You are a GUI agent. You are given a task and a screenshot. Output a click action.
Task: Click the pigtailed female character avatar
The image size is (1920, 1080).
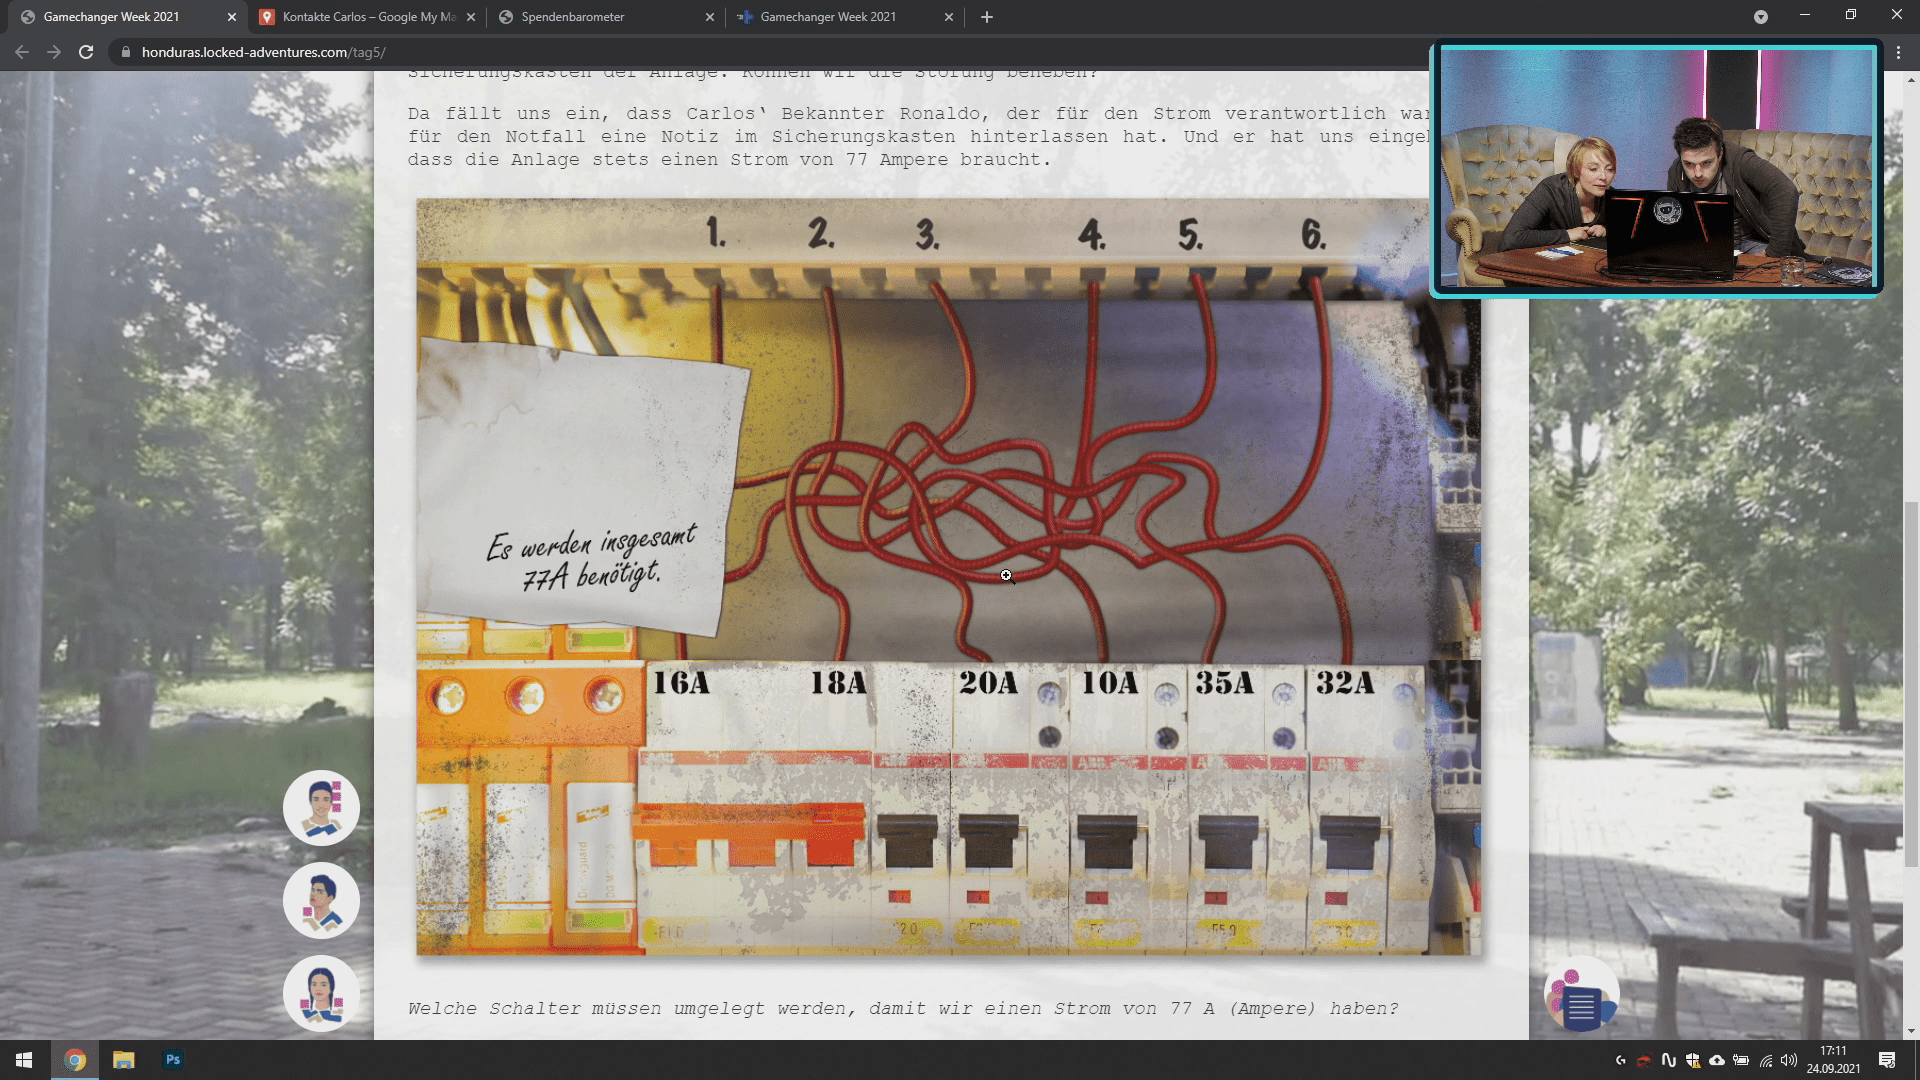pyautogui.click(x=321, y=993)
